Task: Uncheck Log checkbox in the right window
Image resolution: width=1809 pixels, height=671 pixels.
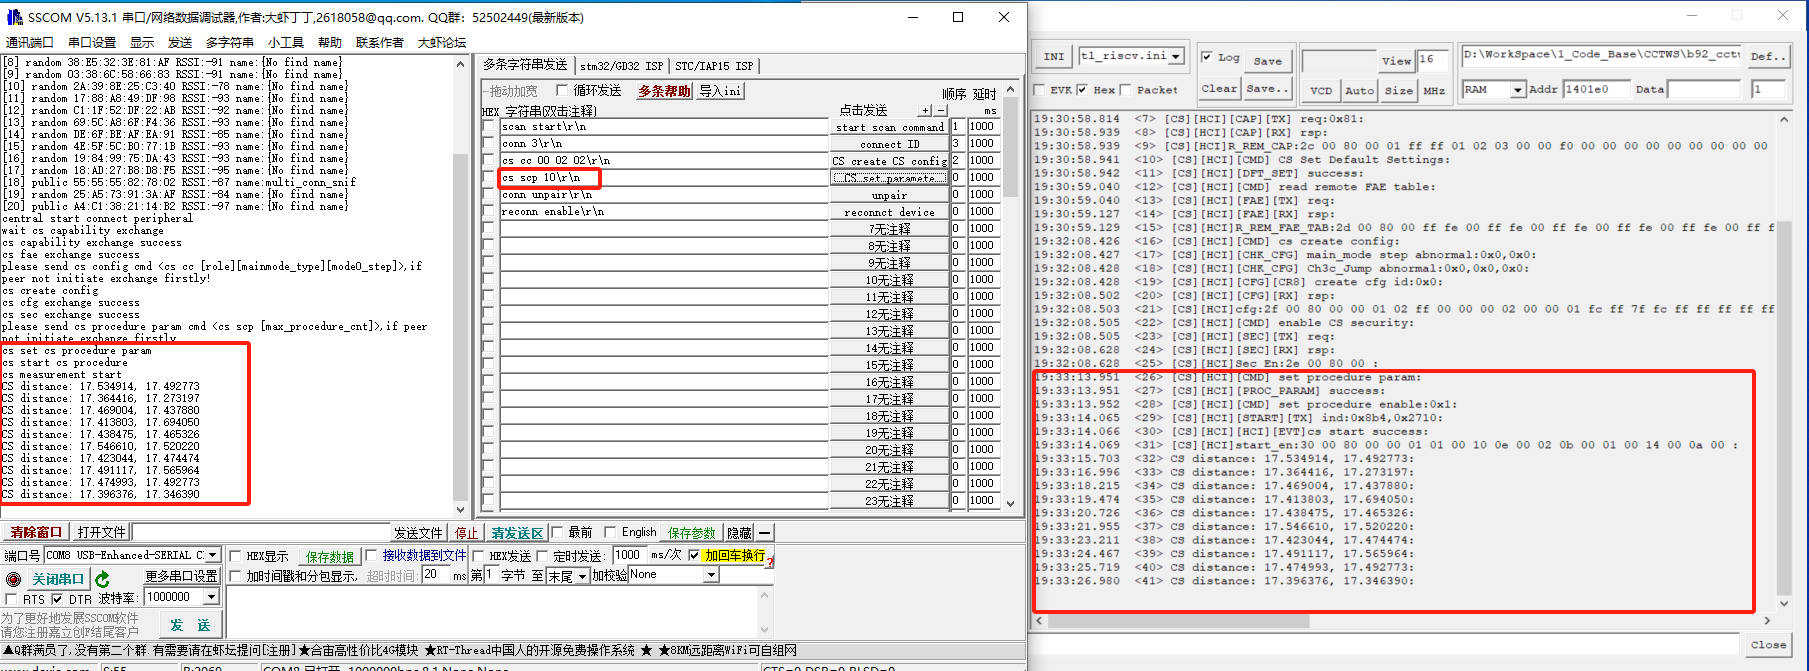Action: pyautogui.click(x=1206, y=57)
